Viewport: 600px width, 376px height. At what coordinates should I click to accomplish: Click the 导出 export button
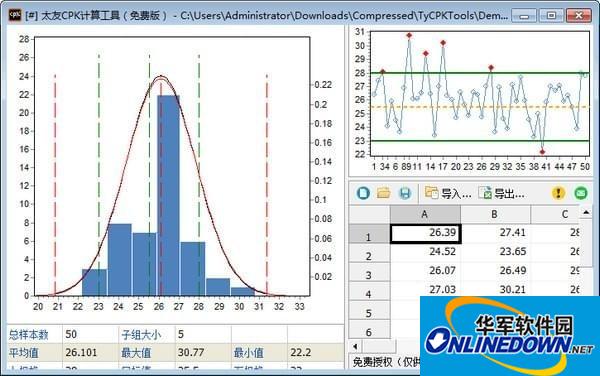(x=501, y=193)
